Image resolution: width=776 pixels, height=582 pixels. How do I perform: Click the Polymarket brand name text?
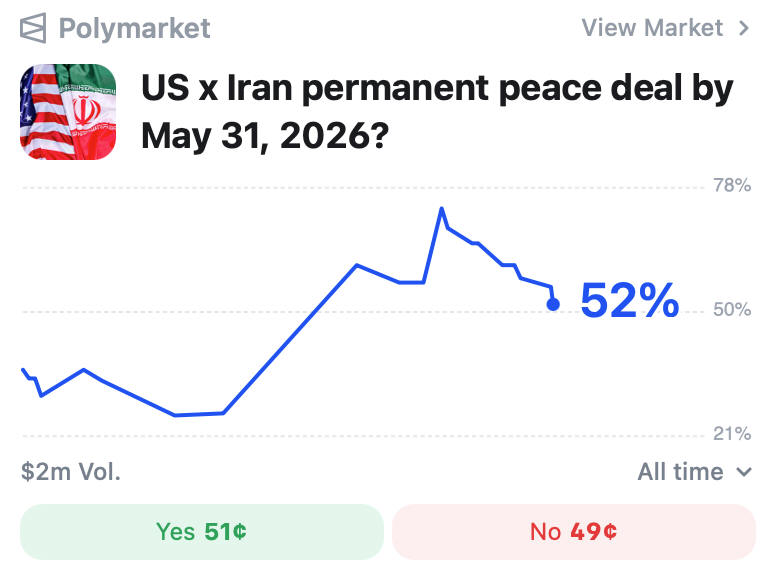point(135,28)
